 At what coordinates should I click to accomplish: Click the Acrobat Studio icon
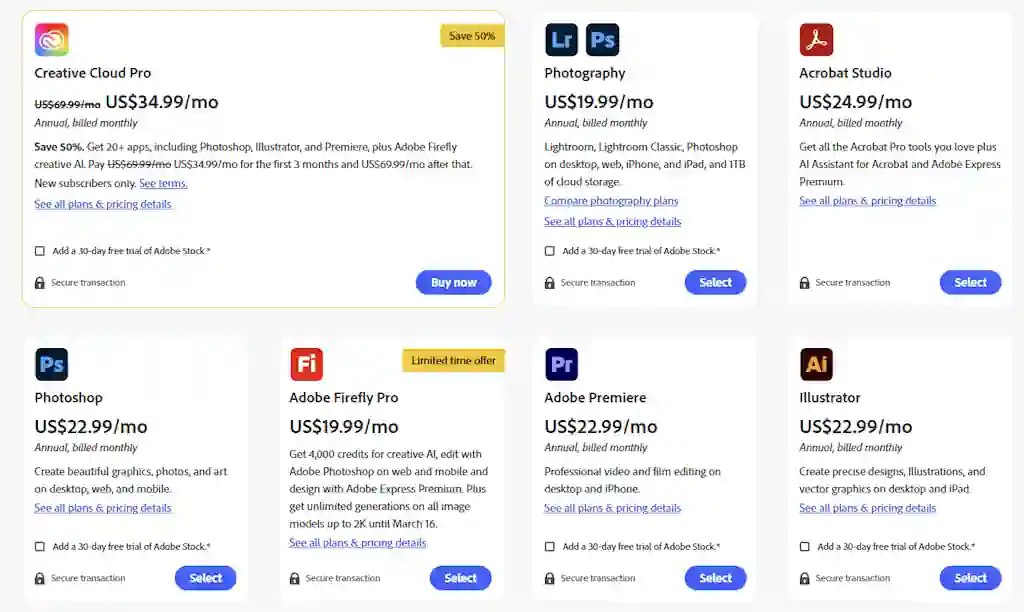(x=816, y=40)
